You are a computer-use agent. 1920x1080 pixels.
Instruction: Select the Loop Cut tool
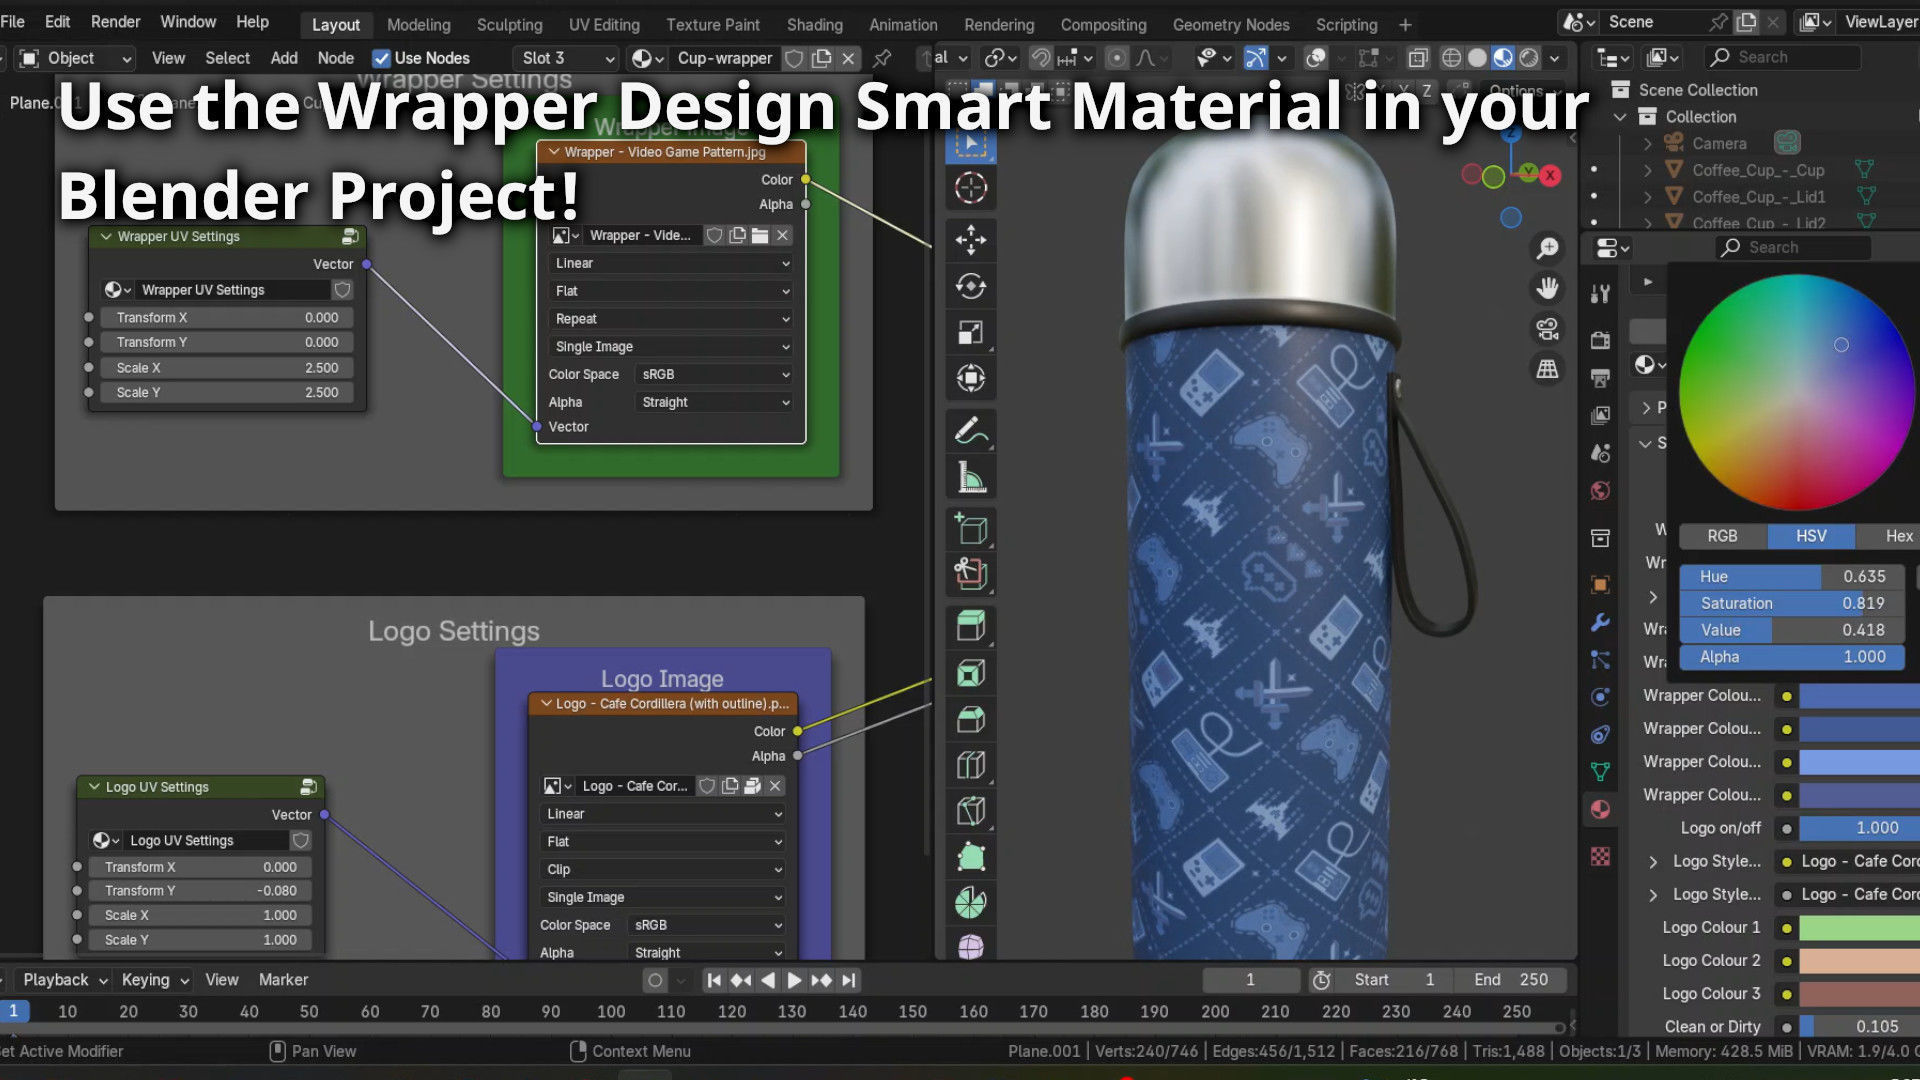tap(970, 765)
